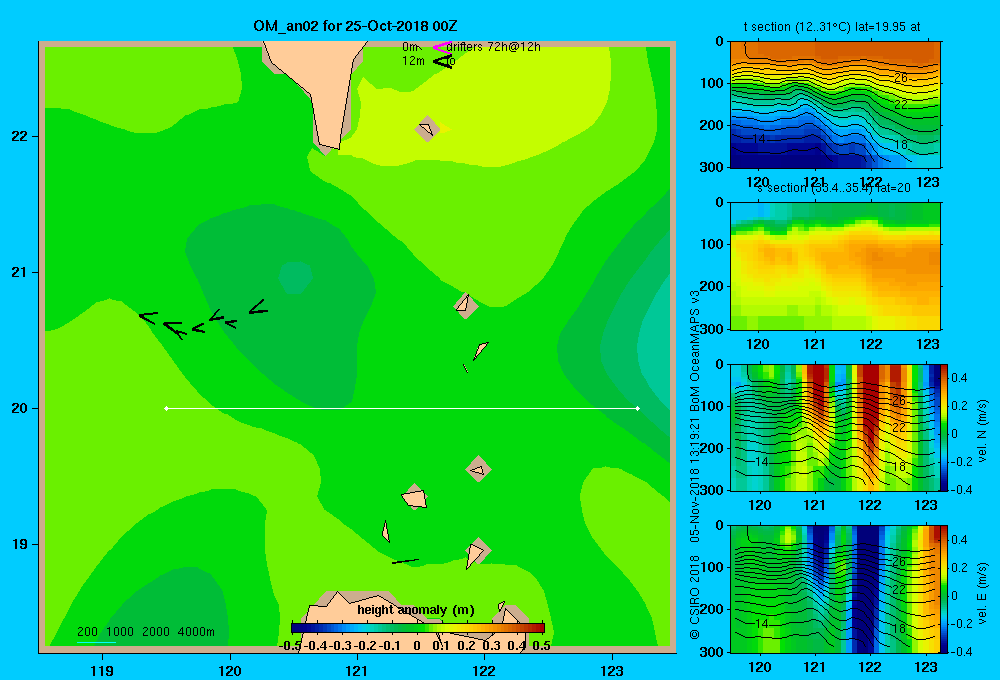The image size is (1000, 680).
Task: Click latitude label 19 on main map
Action: tap(20, 544)
